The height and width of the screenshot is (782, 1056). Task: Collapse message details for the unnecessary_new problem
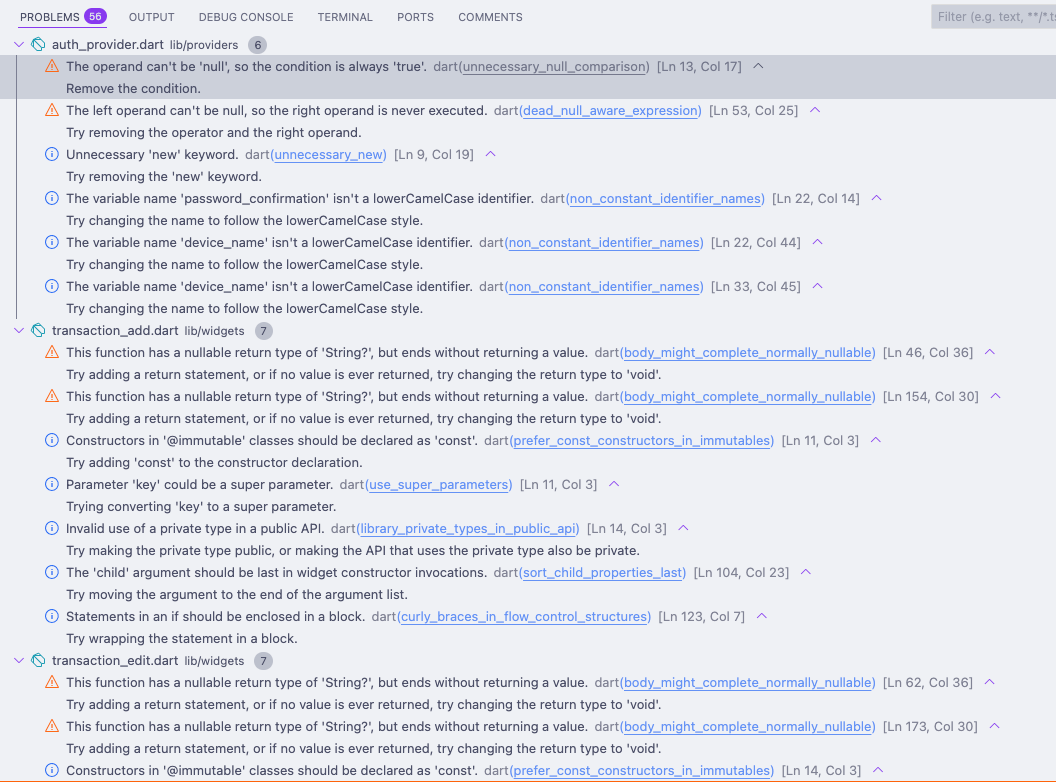pos(490,154)
